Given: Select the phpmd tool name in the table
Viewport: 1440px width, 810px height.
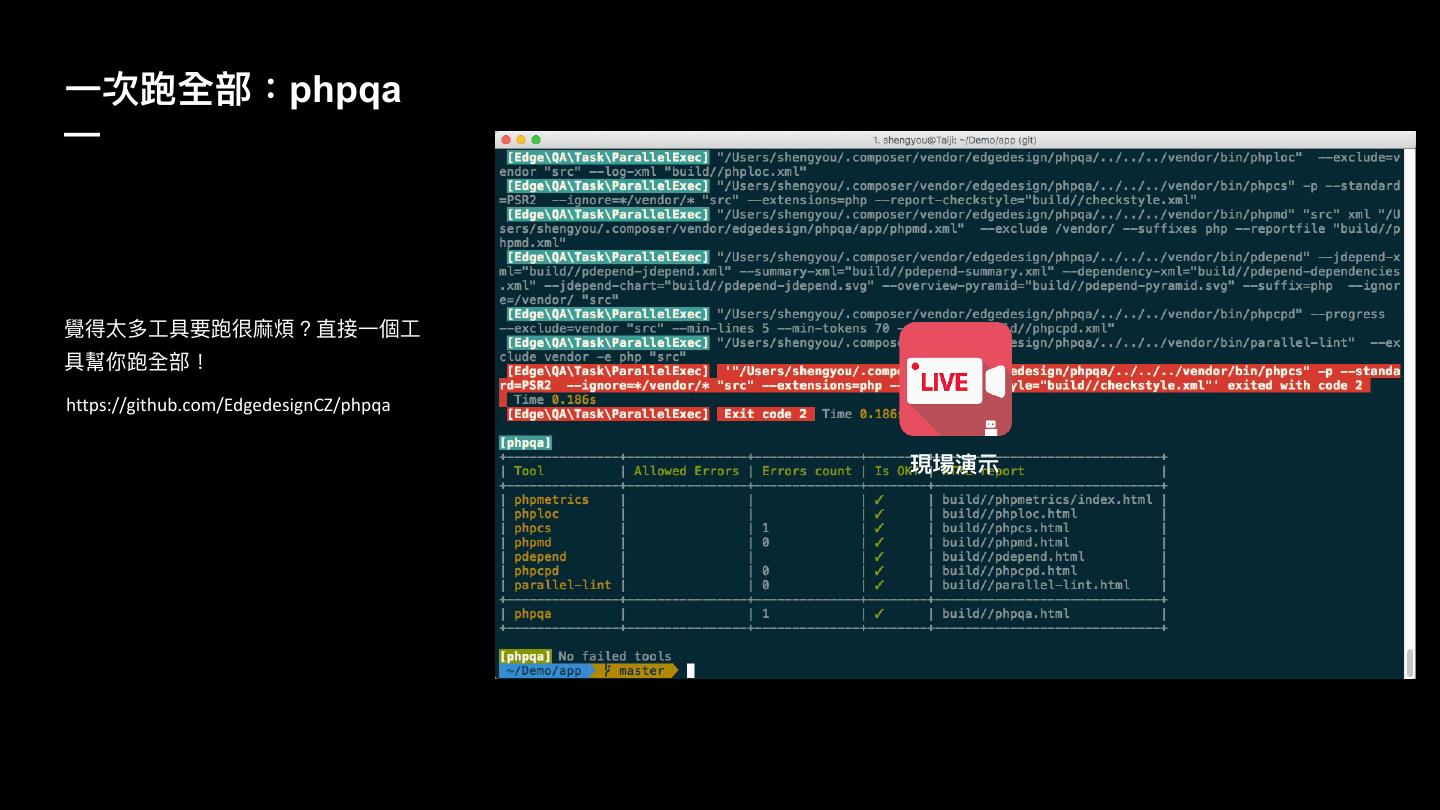Looking at the screenshot, I should click(532, 542).
